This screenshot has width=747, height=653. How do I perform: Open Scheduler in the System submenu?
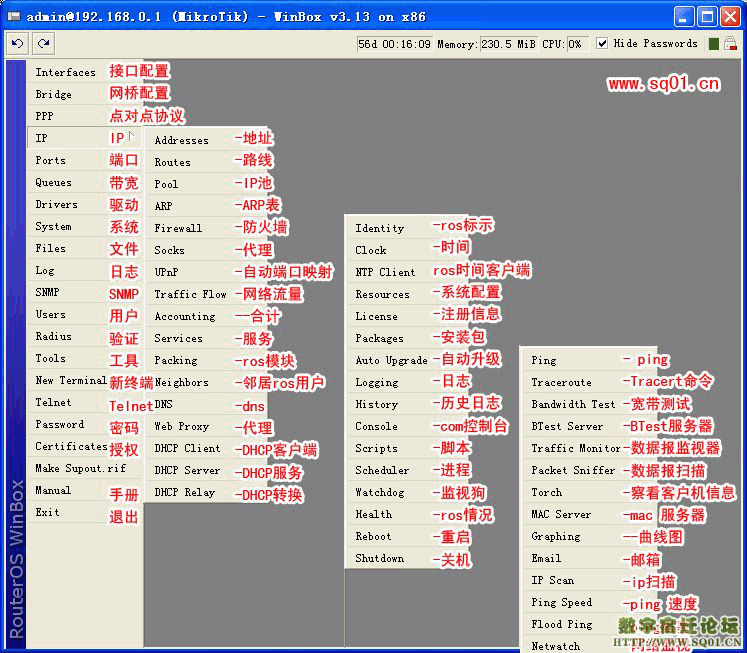tap(408, 470)
